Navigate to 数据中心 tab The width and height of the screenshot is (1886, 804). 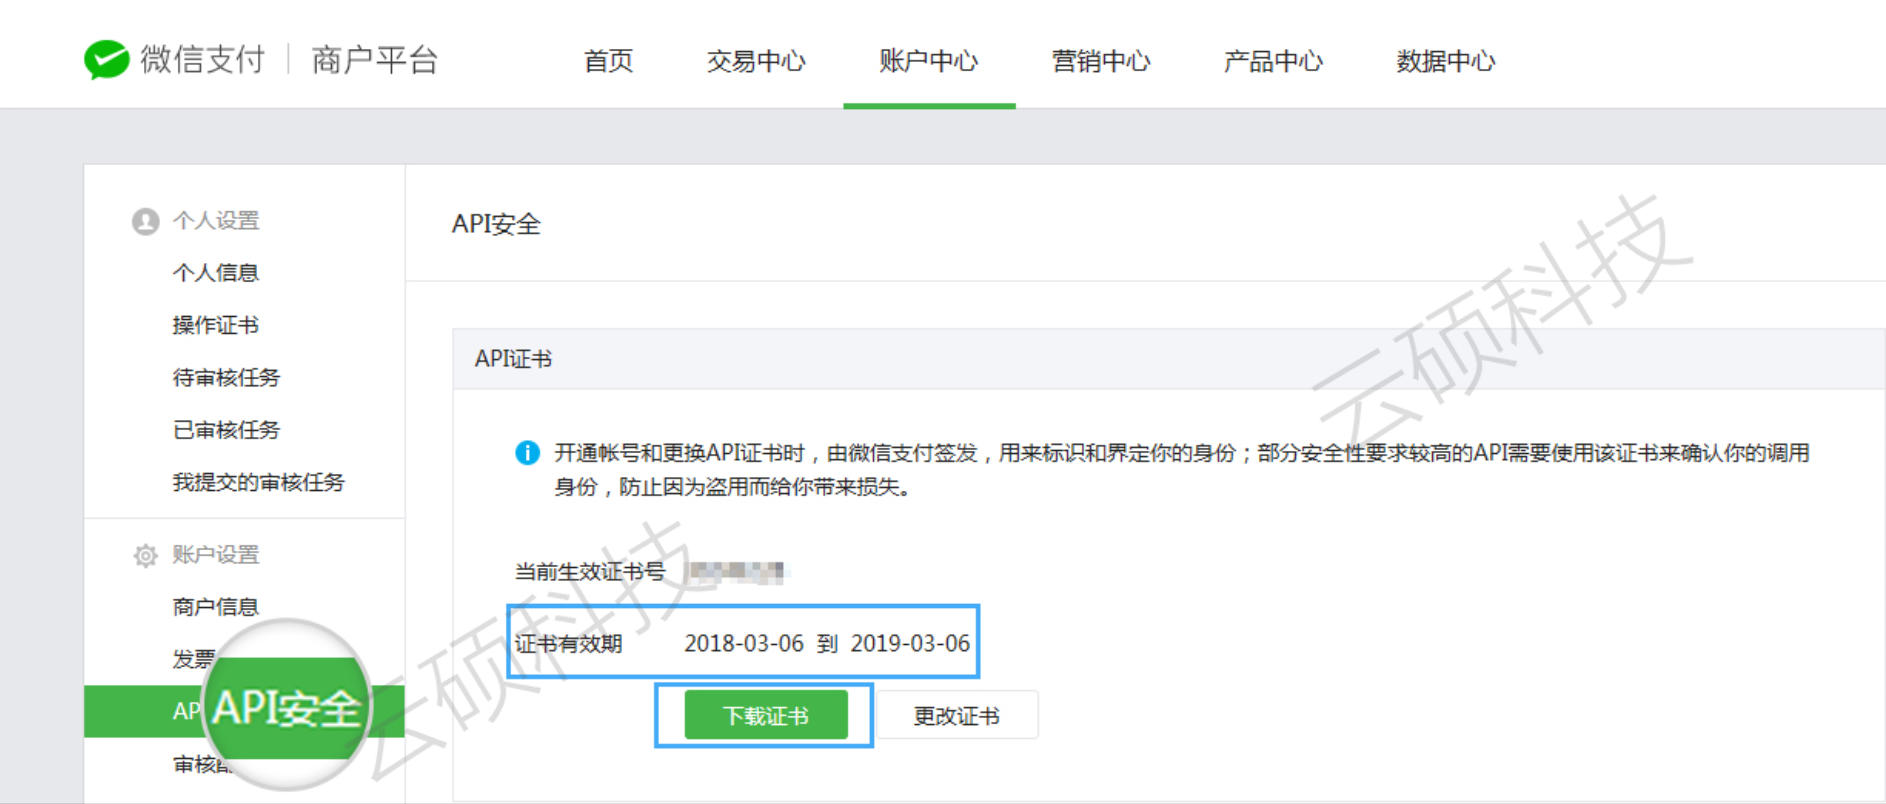tap(1445, 61)
